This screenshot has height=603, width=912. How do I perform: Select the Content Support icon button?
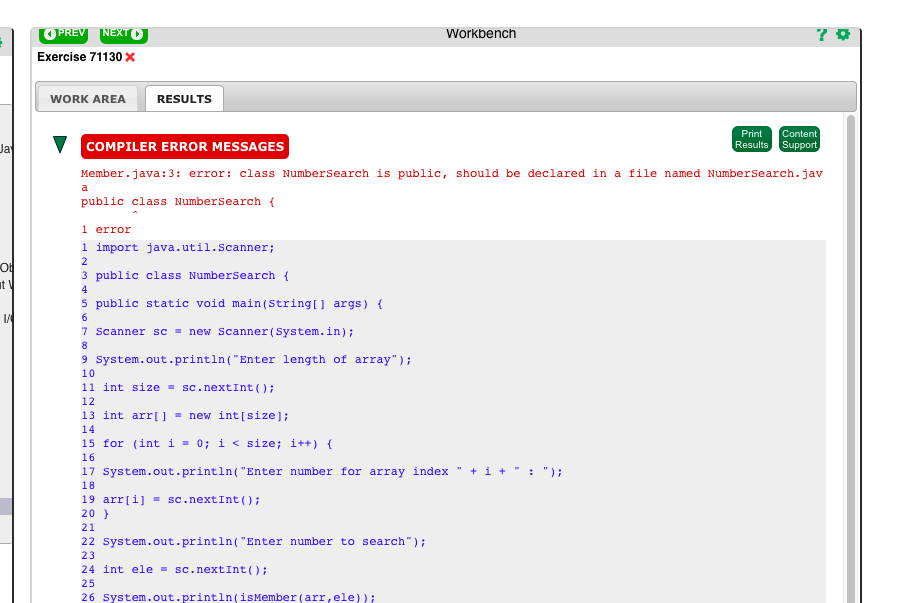coord(799,139)
